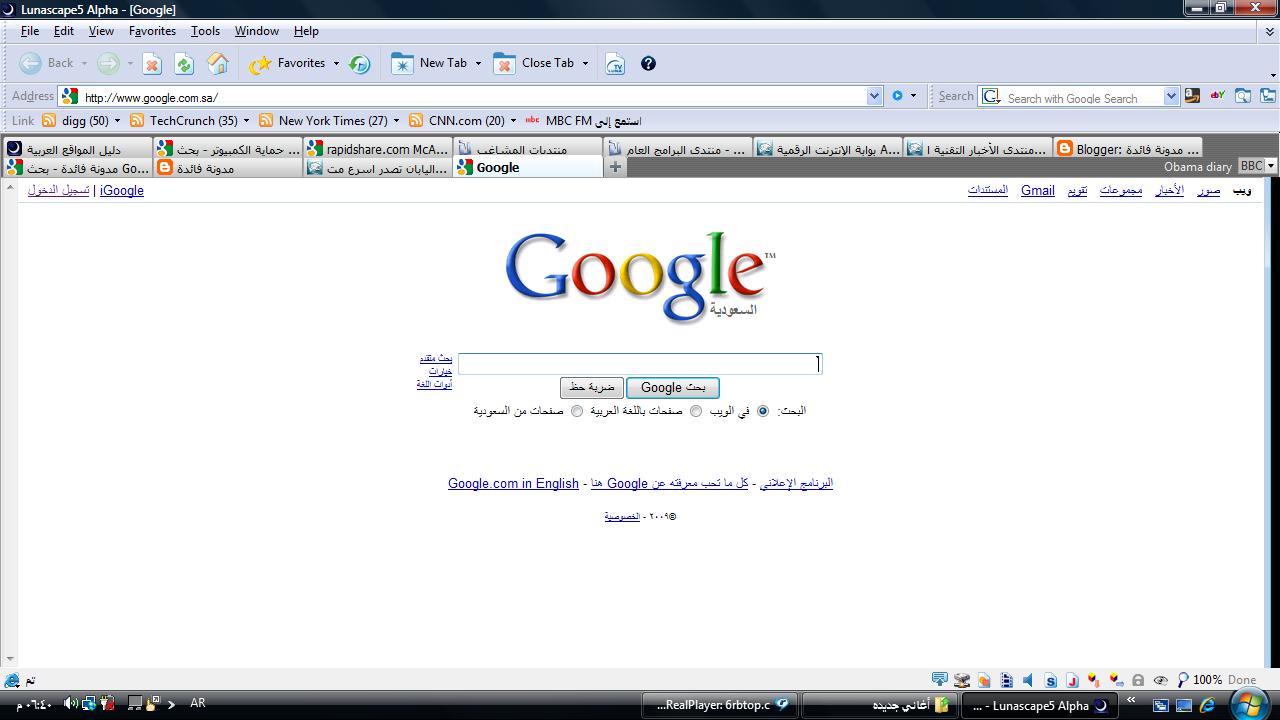This screenshot has height=720, width=1280.
Task: Click inside the Google search text box
Action: coord(639,364)
